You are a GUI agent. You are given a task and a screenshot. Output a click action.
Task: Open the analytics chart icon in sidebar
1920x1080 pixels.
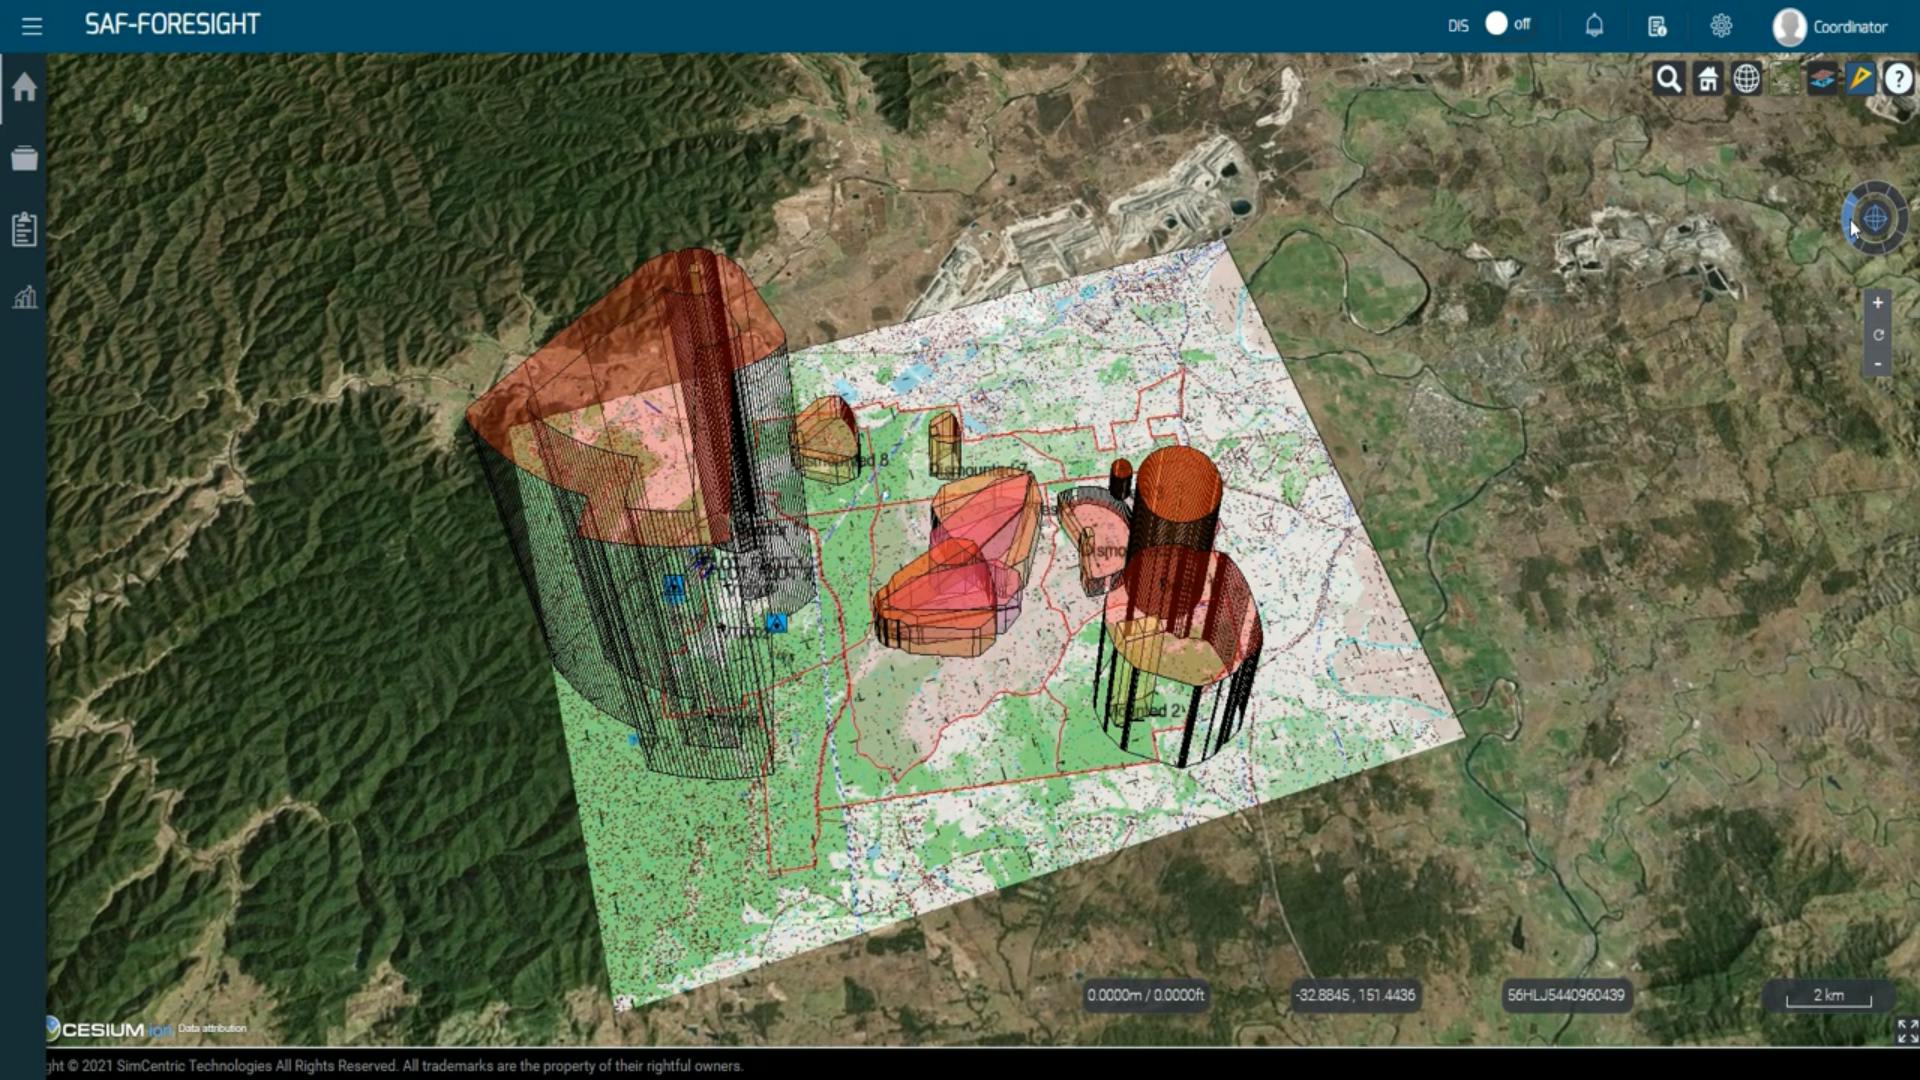tap(25, 297)
